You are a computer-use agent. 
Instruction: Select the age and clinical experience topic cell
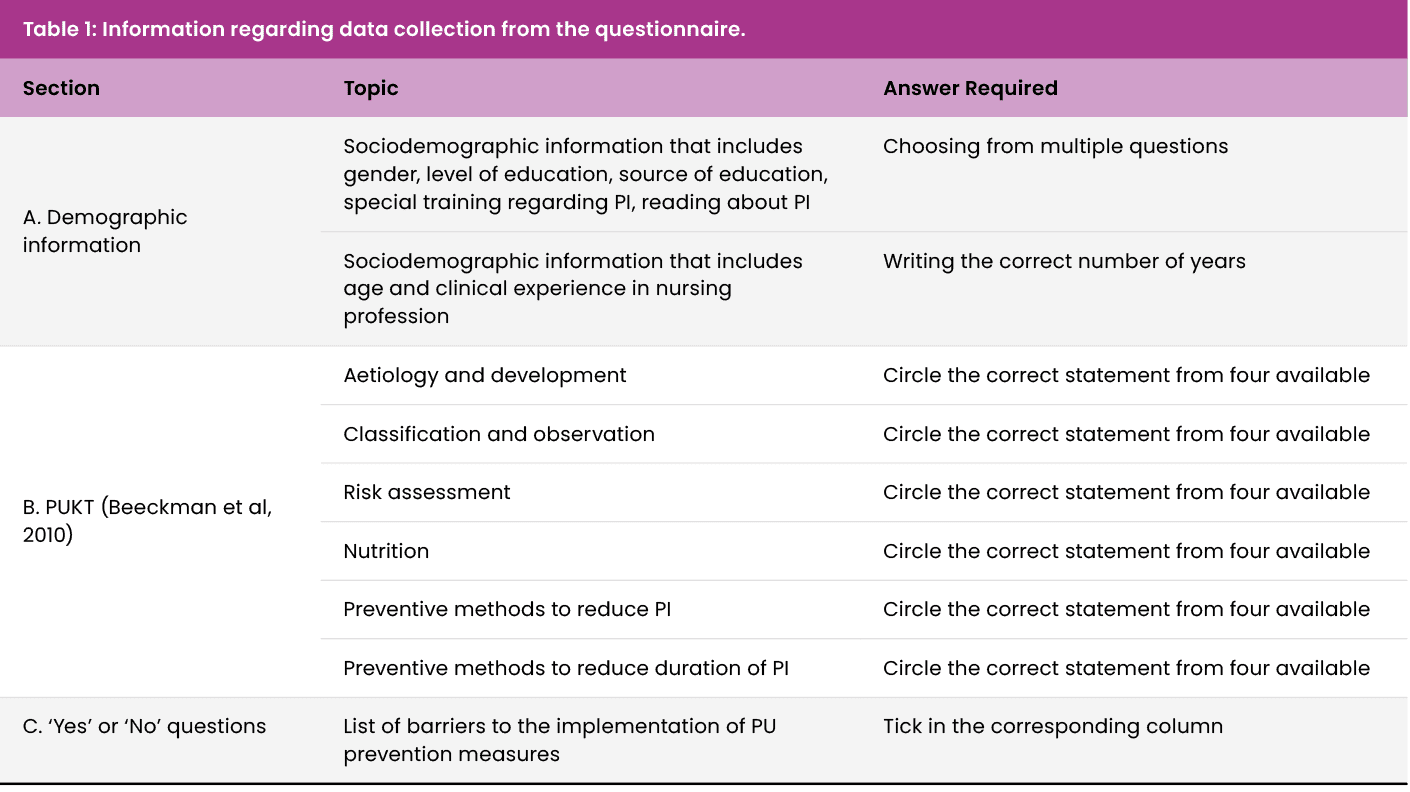point(573,288)
